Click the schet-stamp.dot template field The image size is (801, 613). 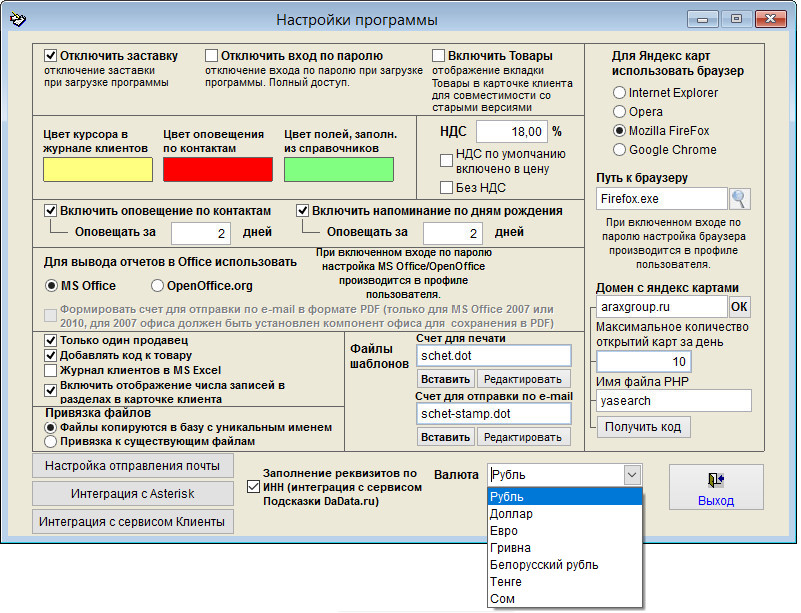[x=494, y=414]
